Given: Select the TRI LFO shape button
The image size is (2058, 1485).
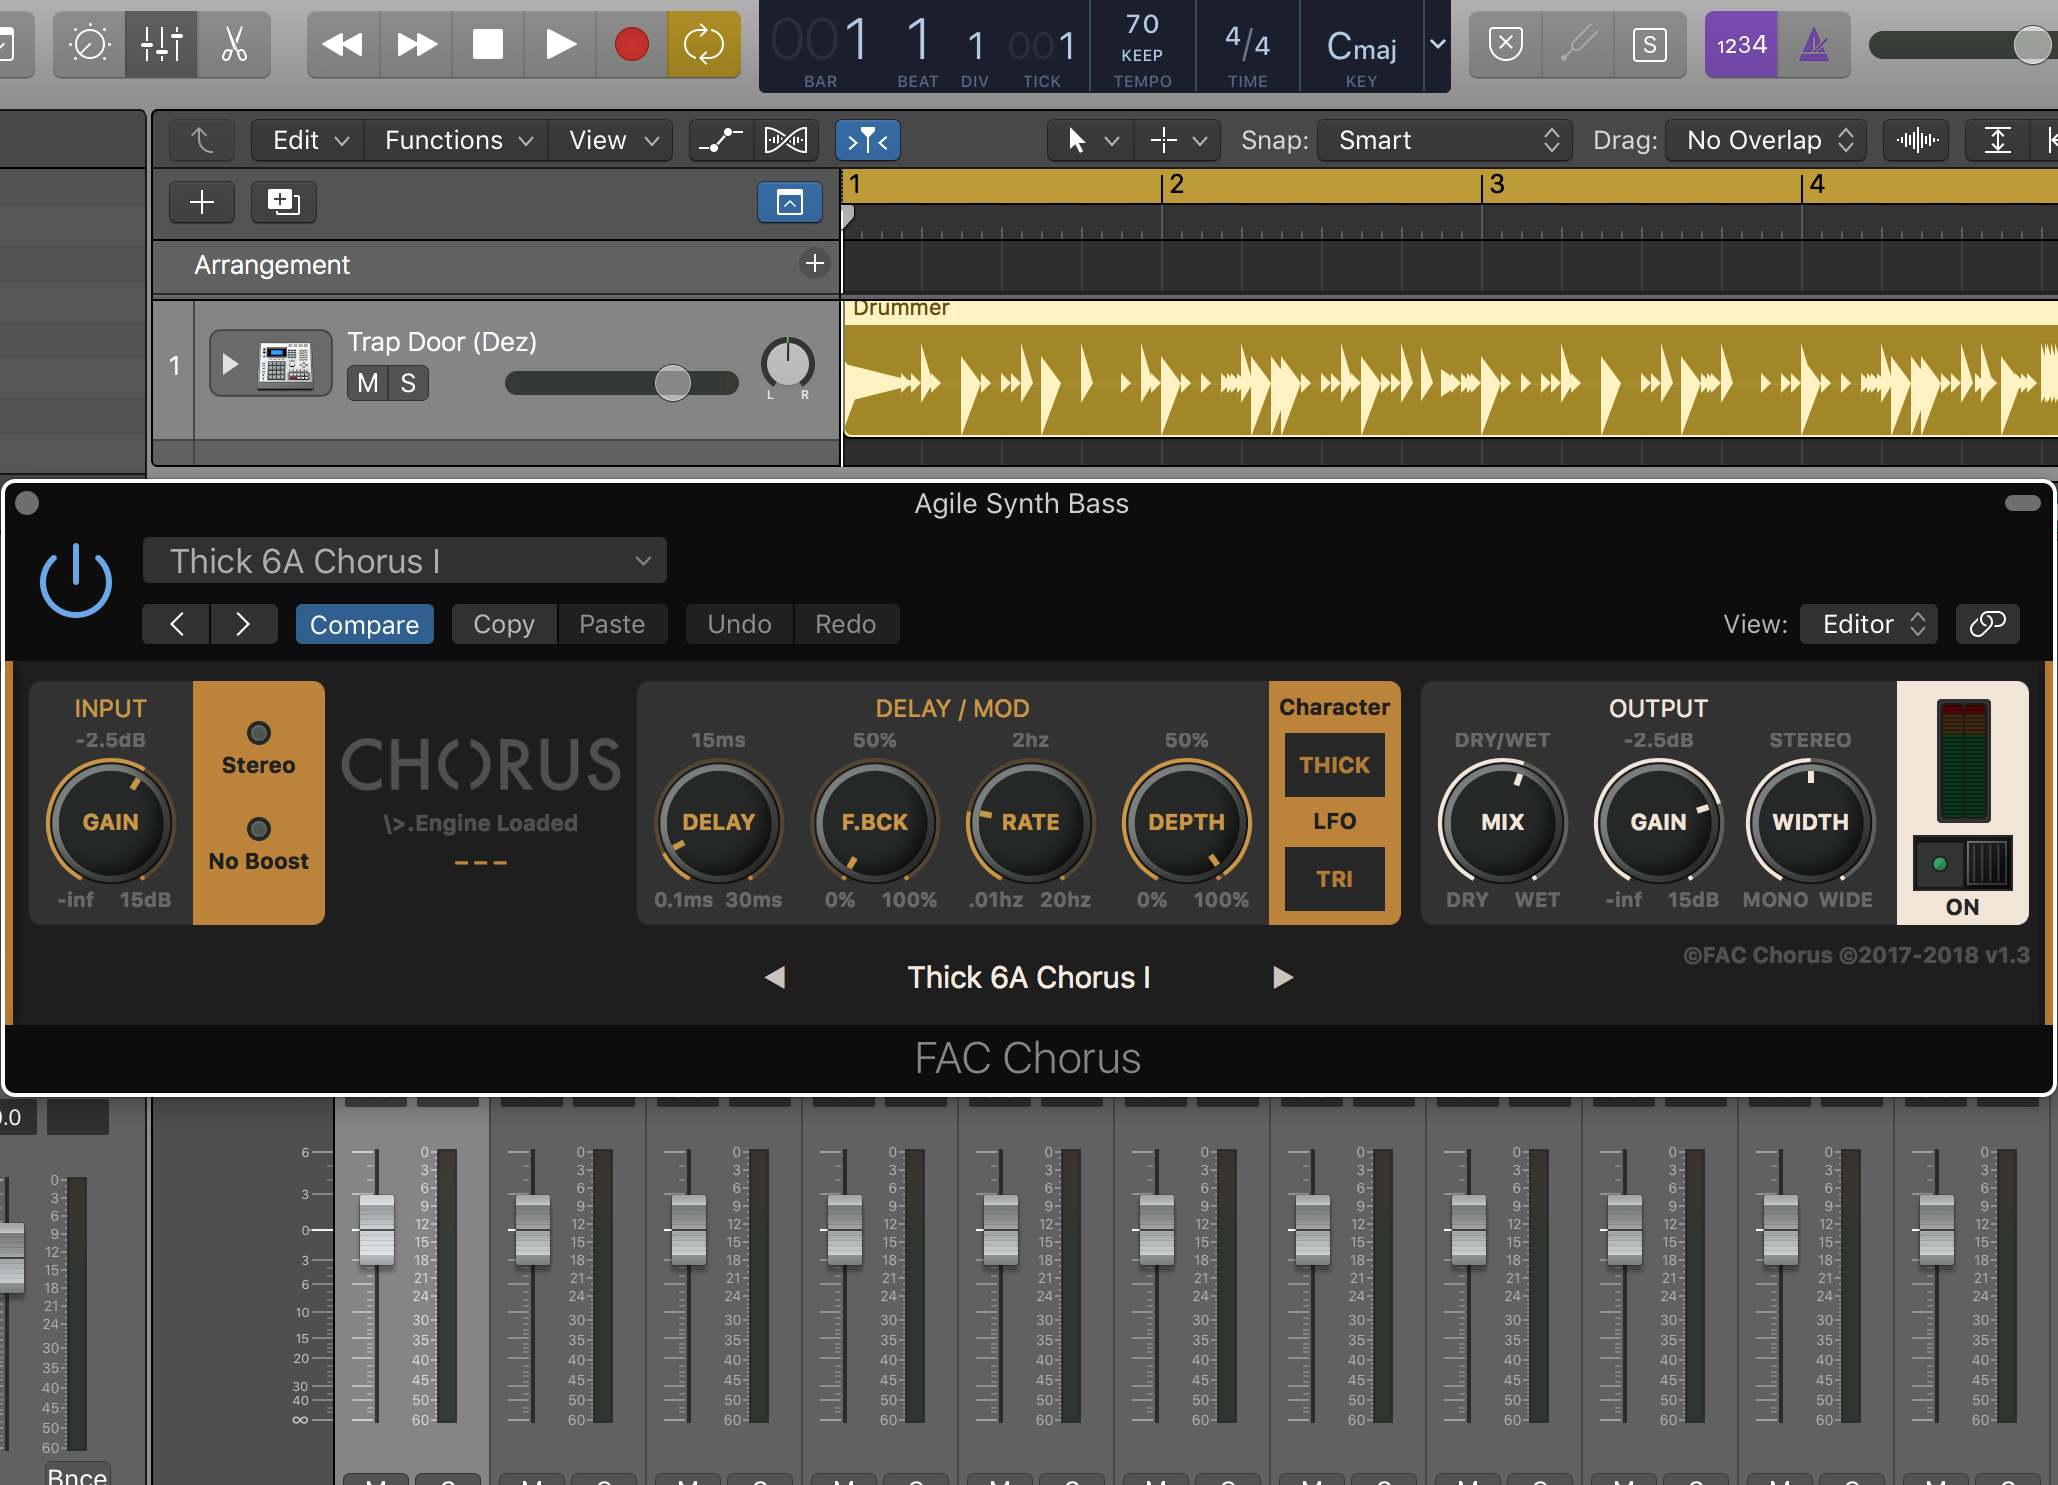Looking at the screenshot, I should click(1335, 879).
